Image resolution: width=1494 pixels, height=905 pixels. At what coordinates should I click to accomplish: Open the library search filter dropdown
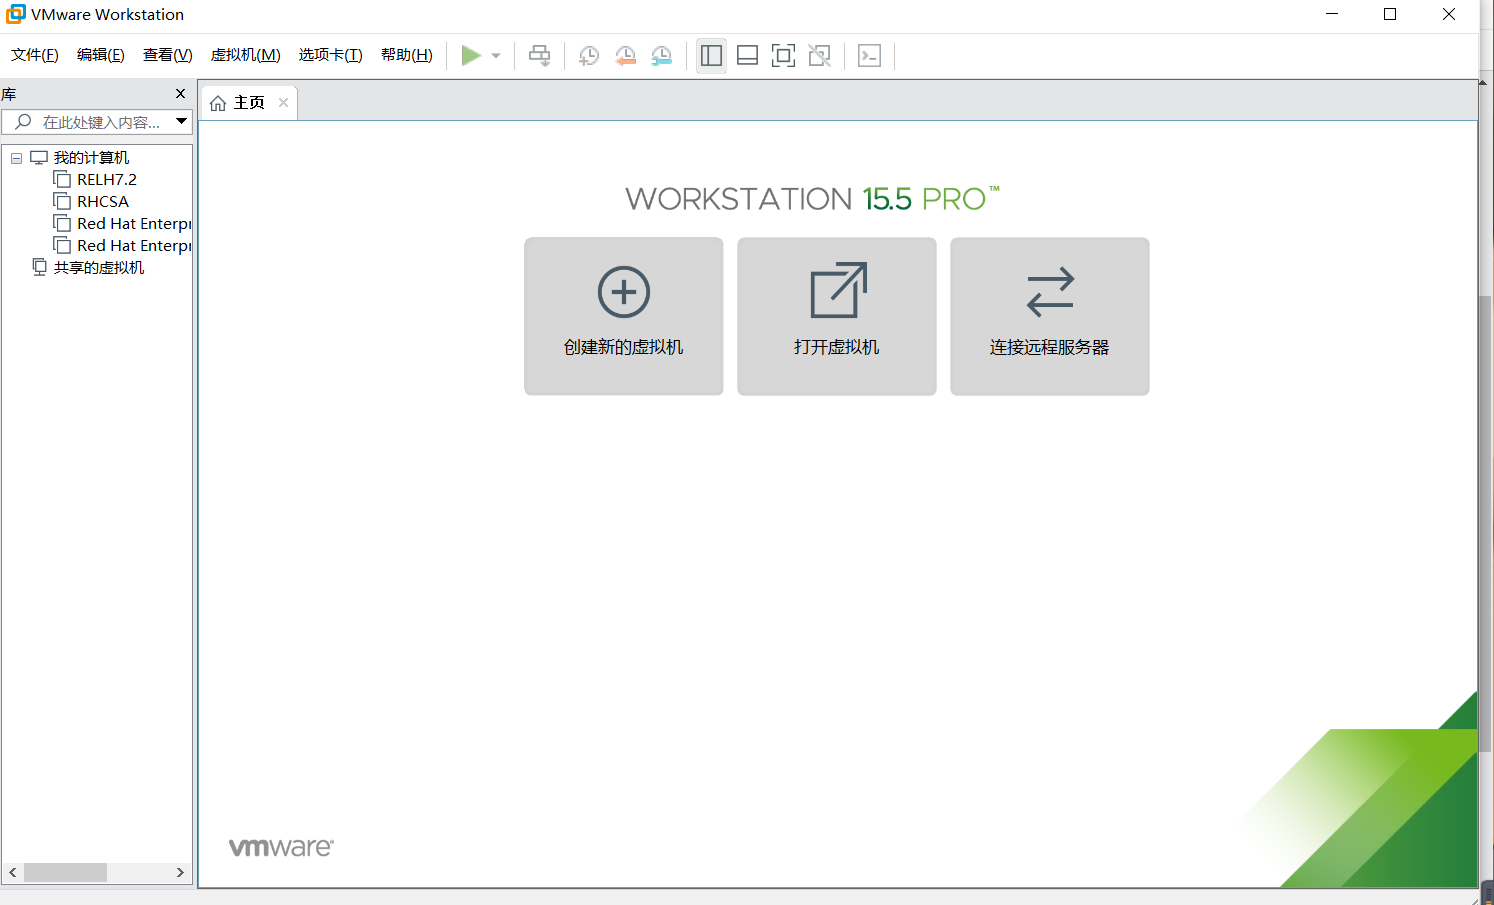click(181, 121)
